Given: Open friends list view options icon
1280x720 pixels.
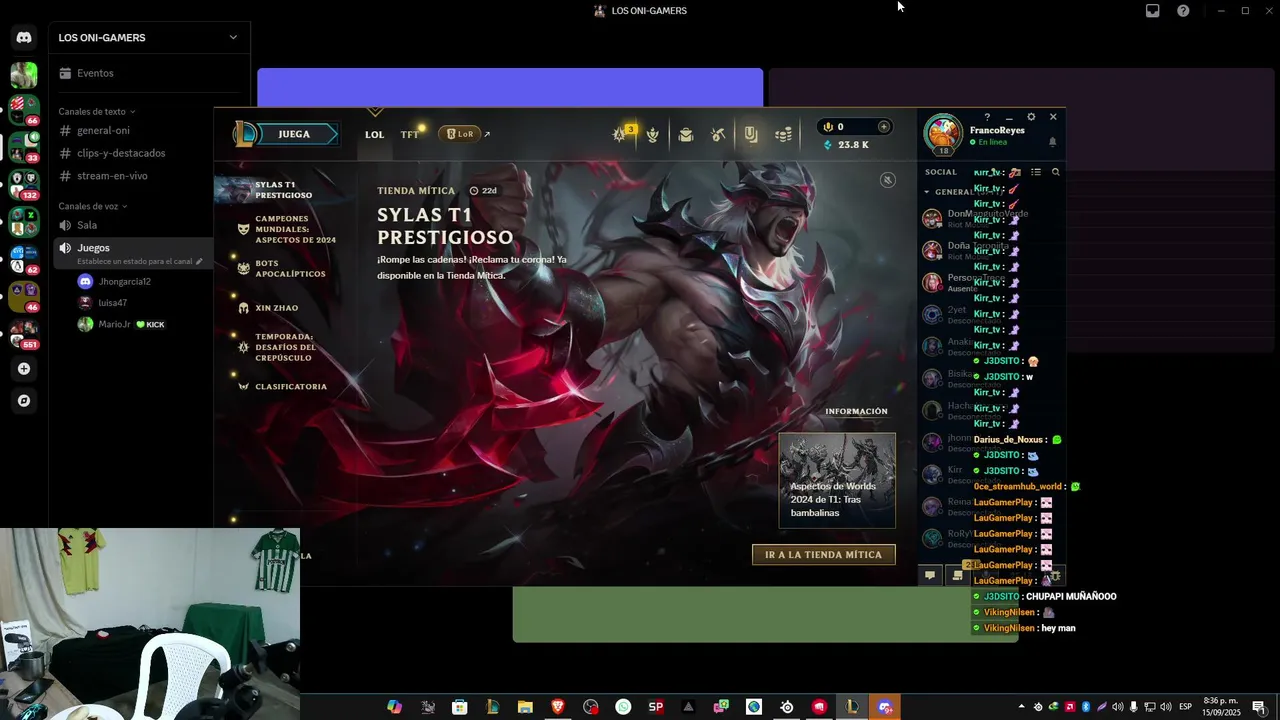Looking at the screenshot, I should [x=1036, y=172].
